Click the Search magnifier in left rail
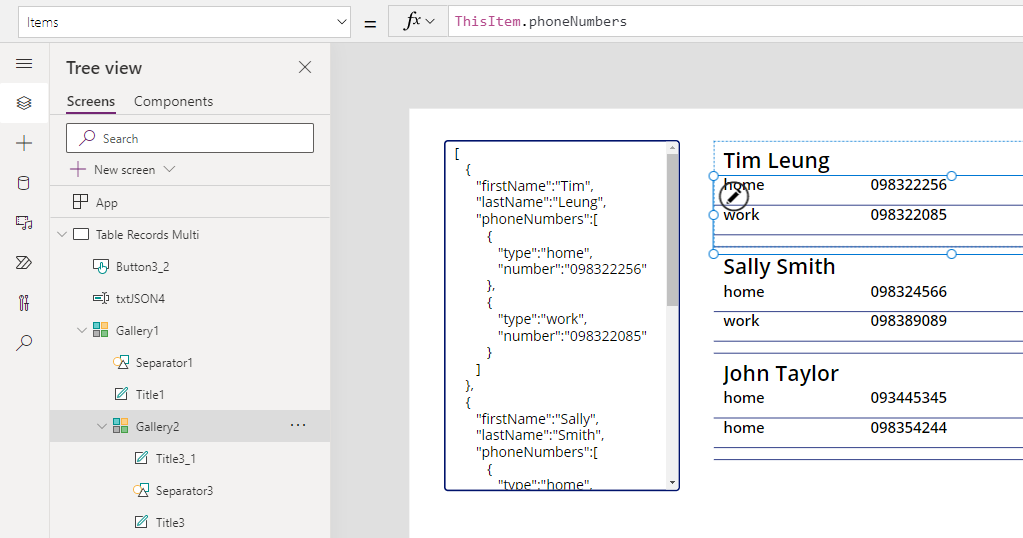This screenshot has width=1023, height=538. (25, 343)
